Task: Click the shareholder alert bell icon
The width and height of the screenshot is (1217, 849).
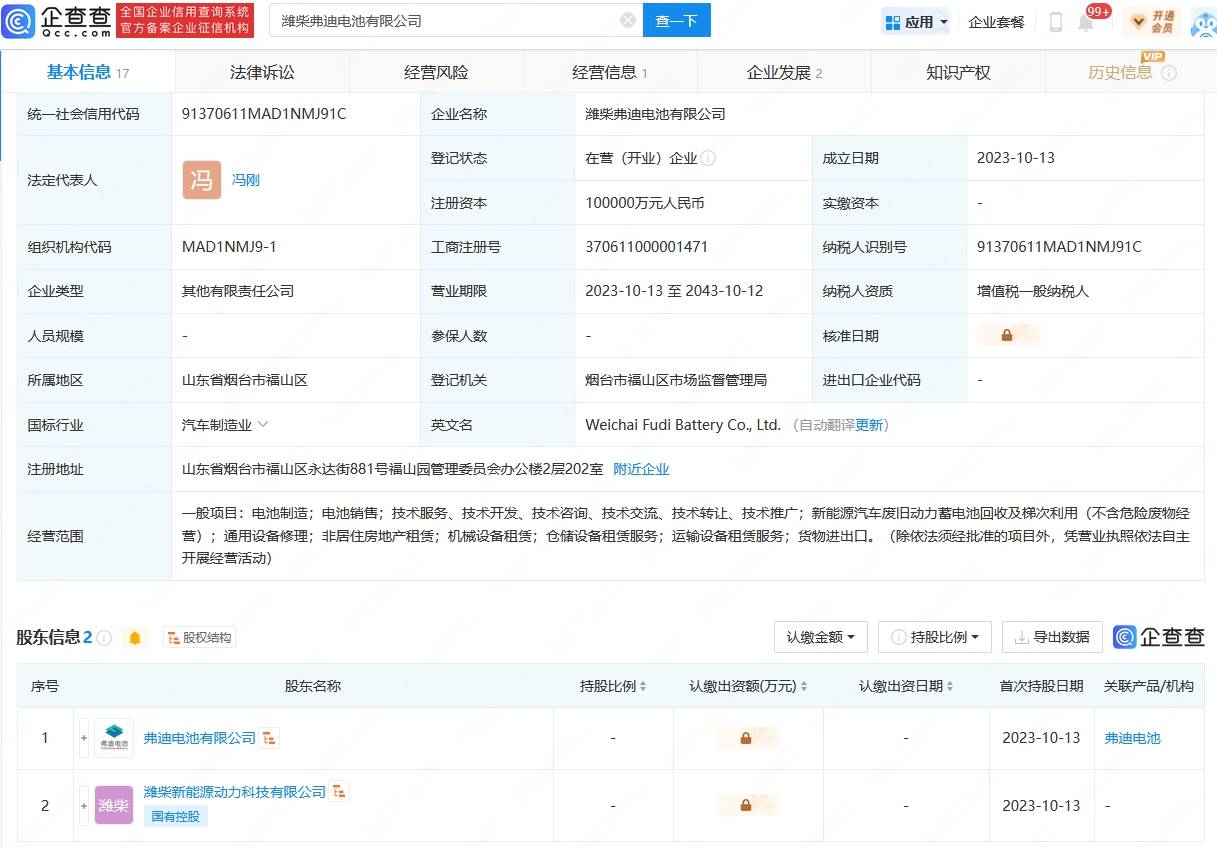Action: 135,638
